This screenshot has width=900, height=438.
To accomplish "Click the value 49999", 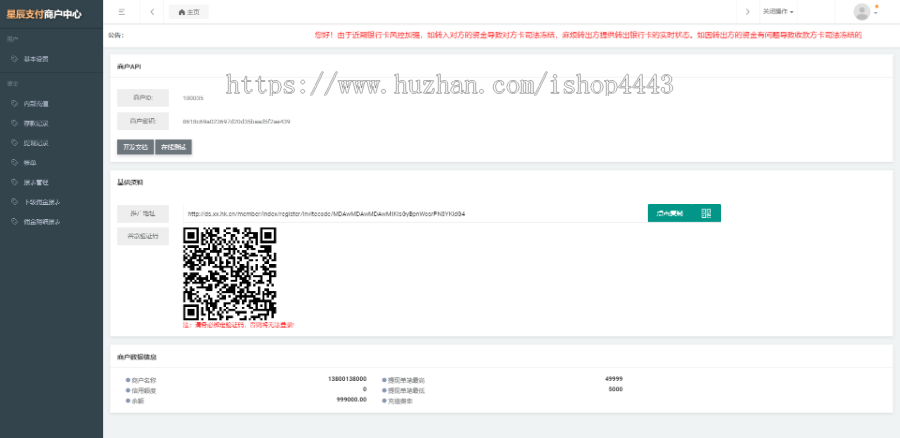I will click(x=614, y=379).
